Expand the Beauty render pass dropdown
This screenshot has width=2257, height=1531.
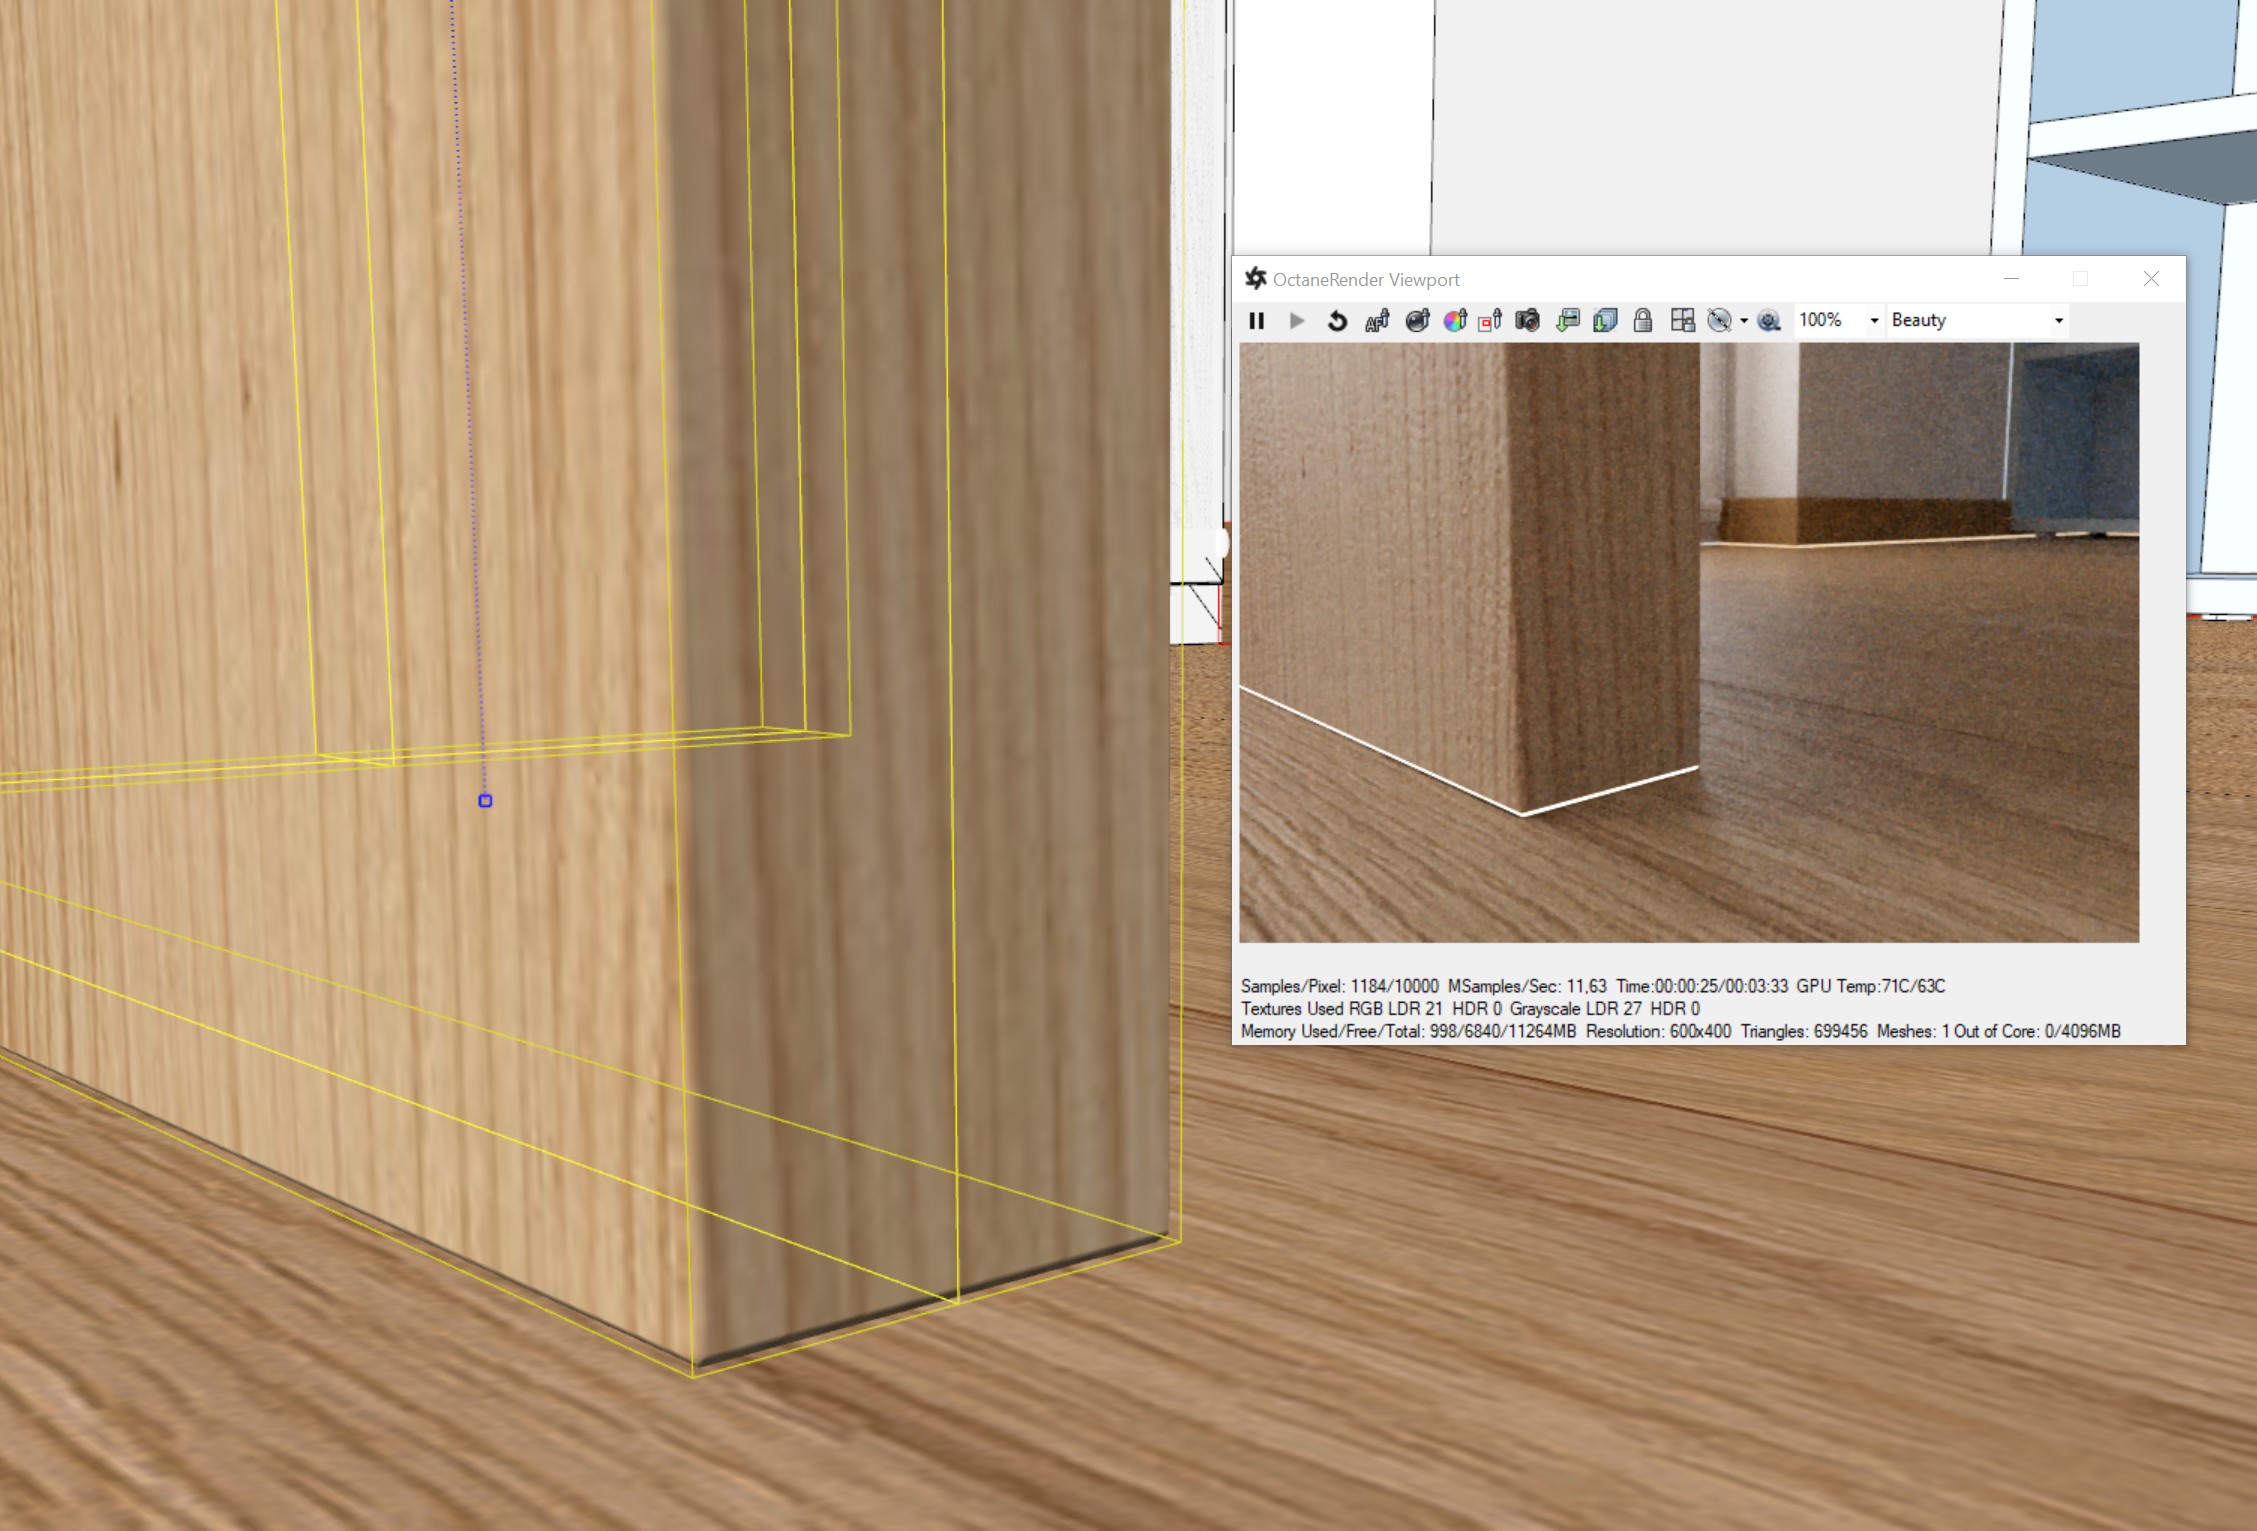pos(2058,320)
